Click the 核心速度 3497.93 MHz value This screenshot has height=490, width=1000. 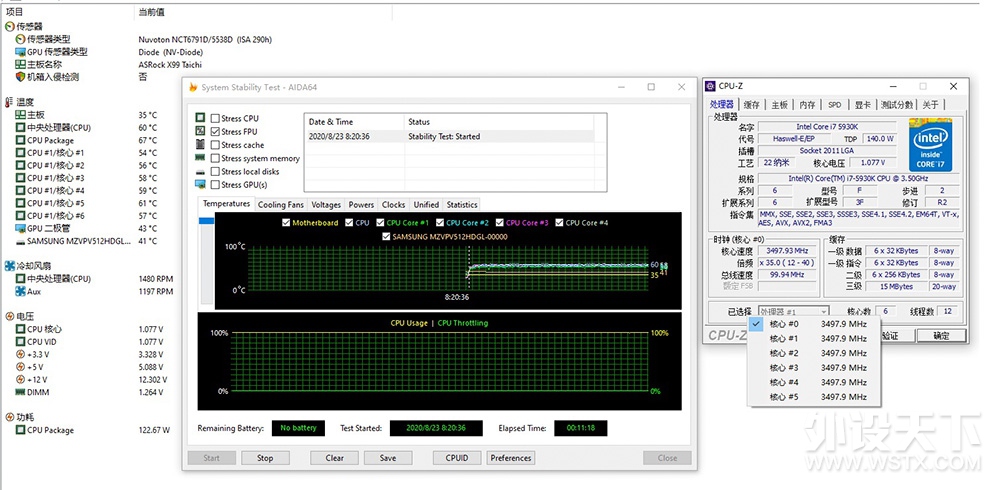pos(787,251)
